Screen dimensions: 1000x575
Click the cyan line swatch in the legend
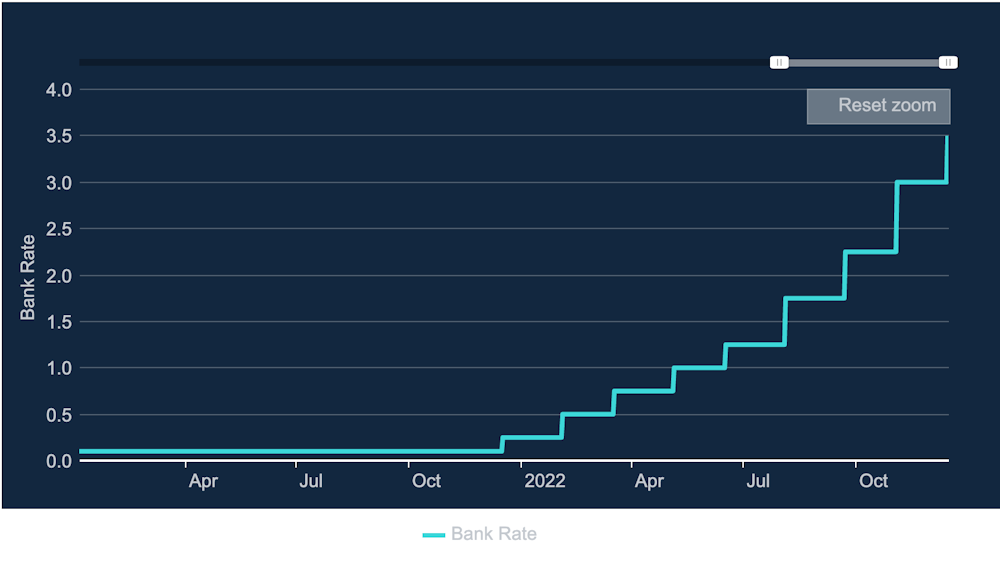[434, 535]
